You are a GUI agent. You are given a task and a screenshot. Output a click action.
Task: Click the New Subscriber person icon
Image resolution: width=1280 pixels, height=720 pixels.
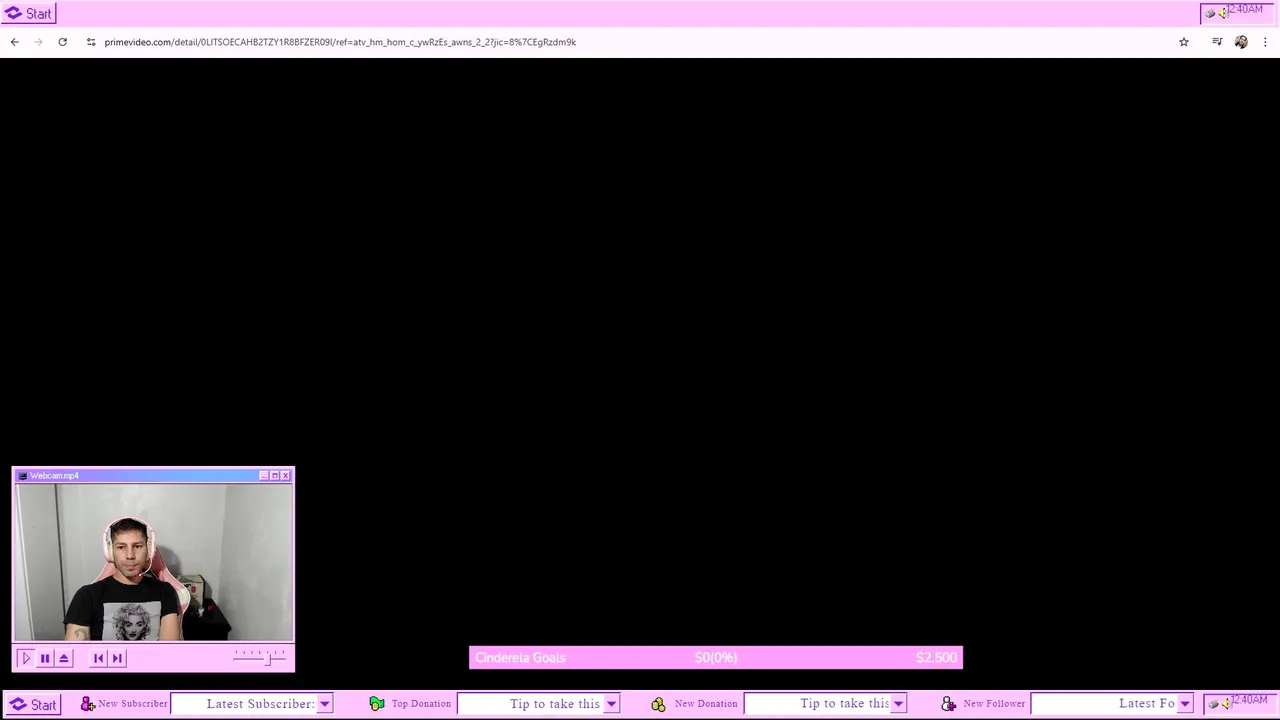tap(87, 704)
